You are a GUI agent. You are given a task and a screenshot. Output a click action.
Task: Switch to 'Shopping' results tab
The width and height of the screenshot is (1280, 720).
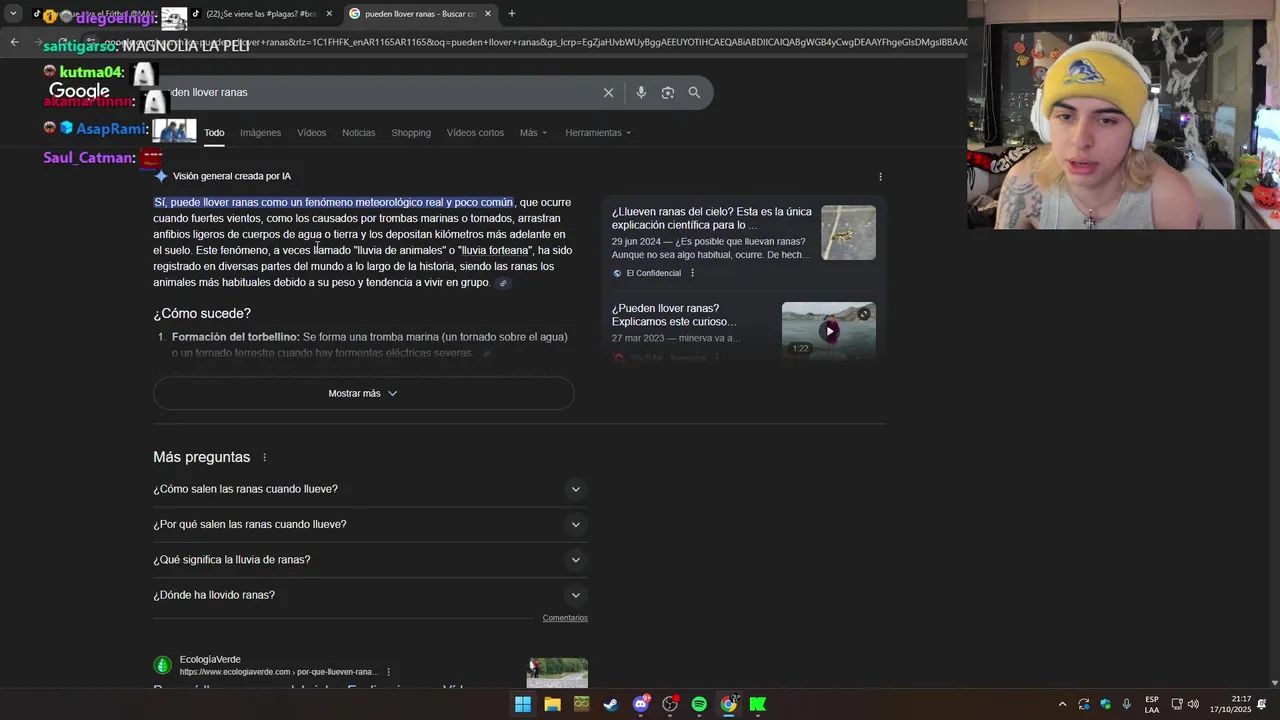(411, 133)
